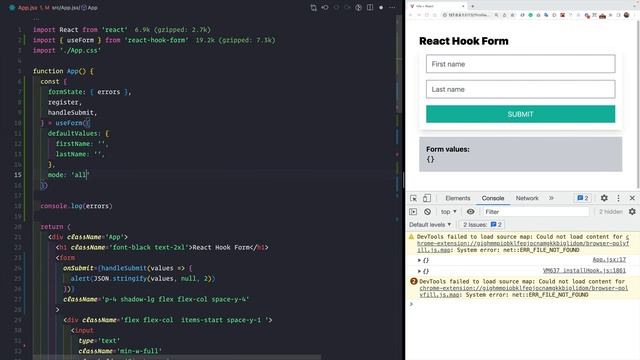Open the 'top' JavaScript context dropdown

[449, 212]
